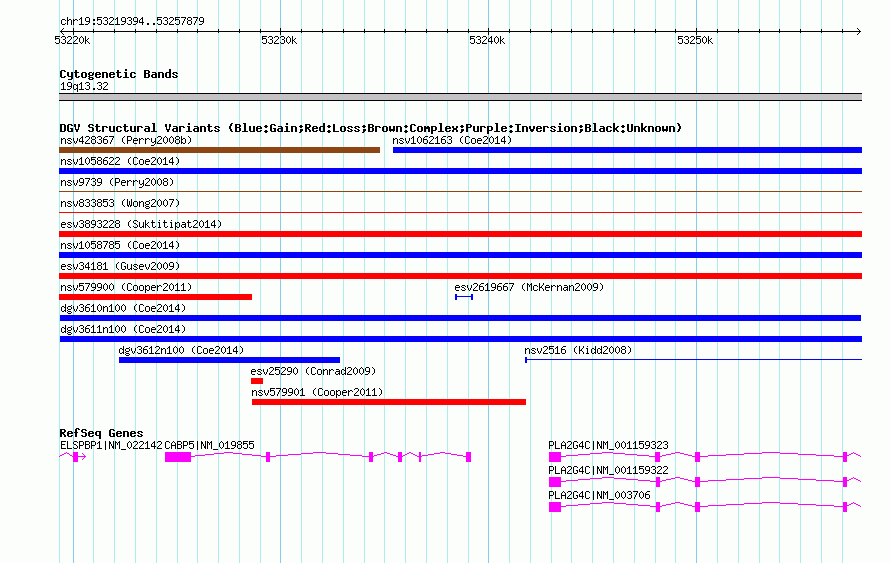Click the blue dgv3611n100 gain bar
This screenshot has width=890, height=563.
pos(460,339)
